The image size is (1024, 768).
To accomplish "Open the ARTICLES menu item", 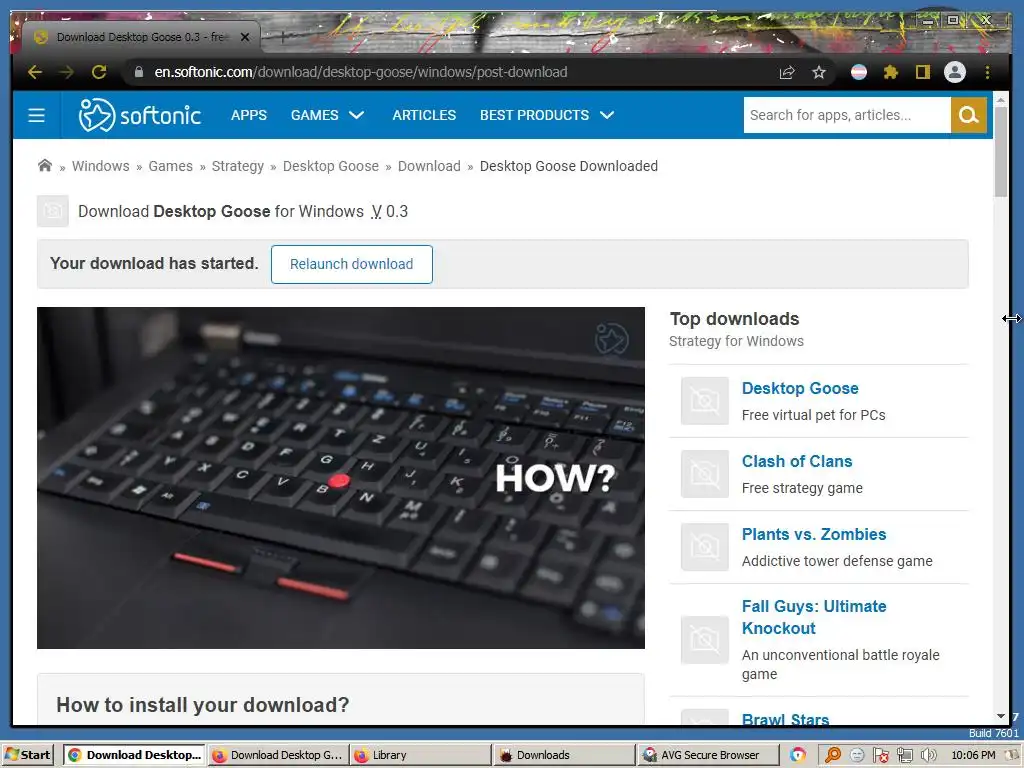I will pos(424,115).
